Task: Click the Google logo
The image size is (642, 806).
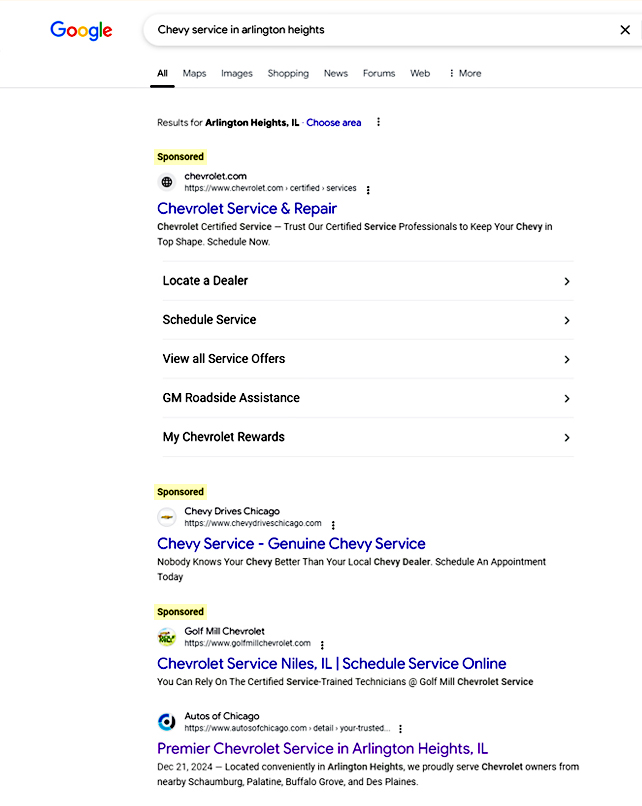Action: [81, 30]
